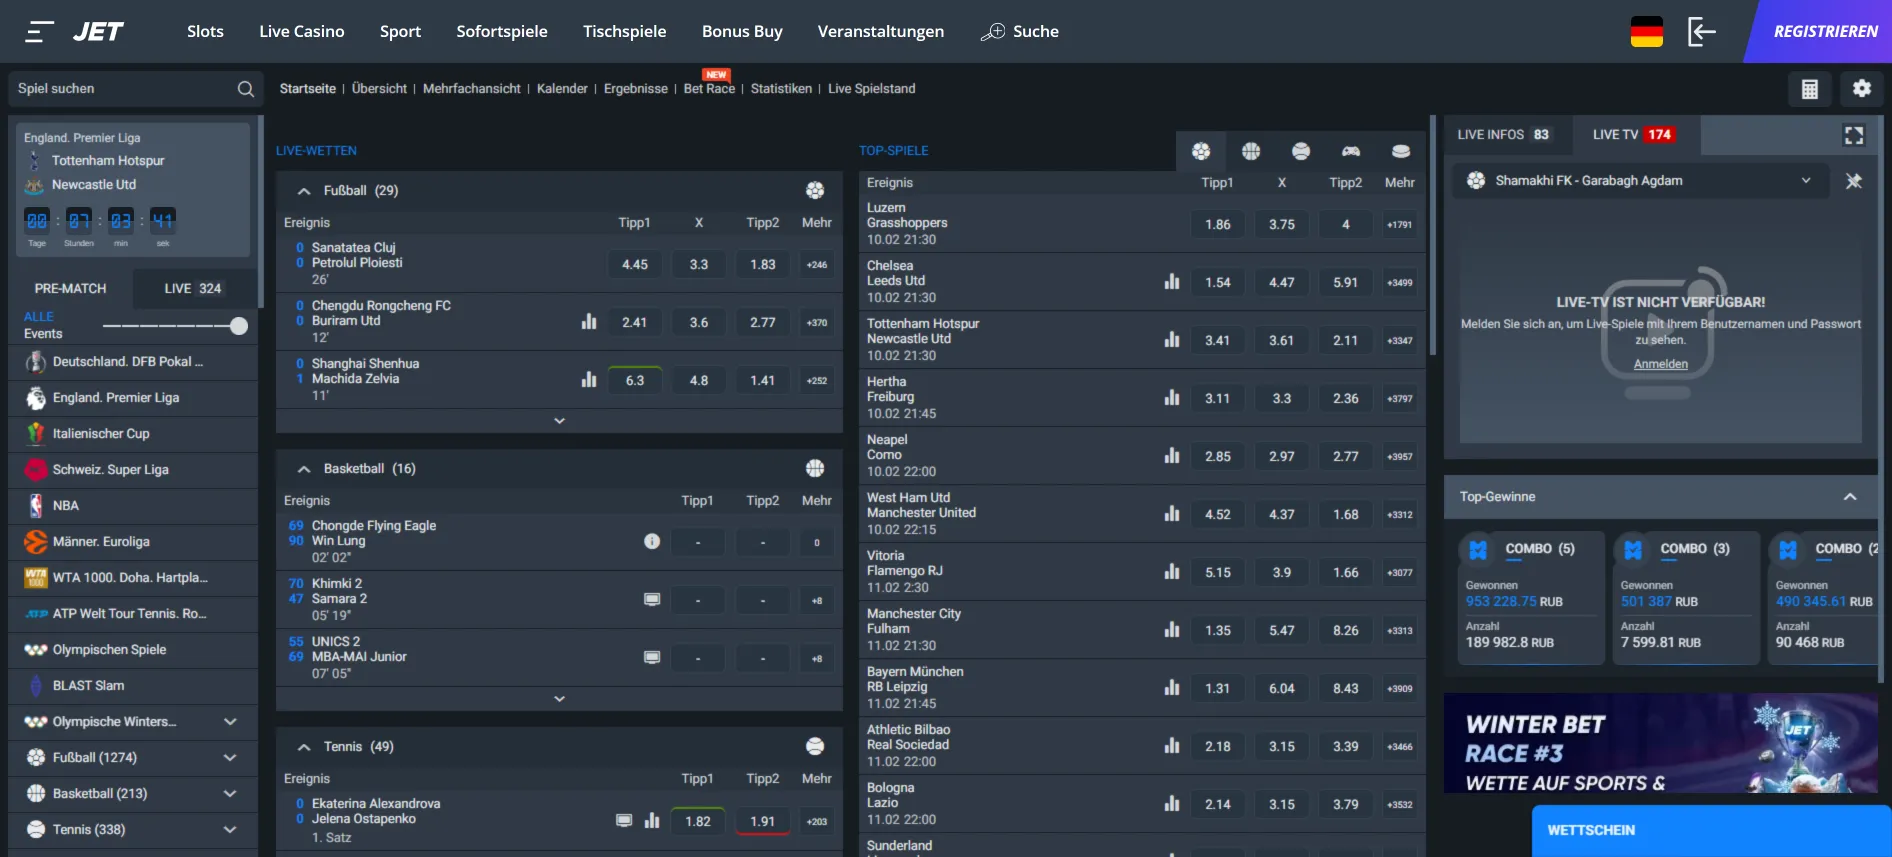This screenshot has height=857, width=1892.
Task: Adjust the ALLE Events time slider handle
Action: pos(239,326)
